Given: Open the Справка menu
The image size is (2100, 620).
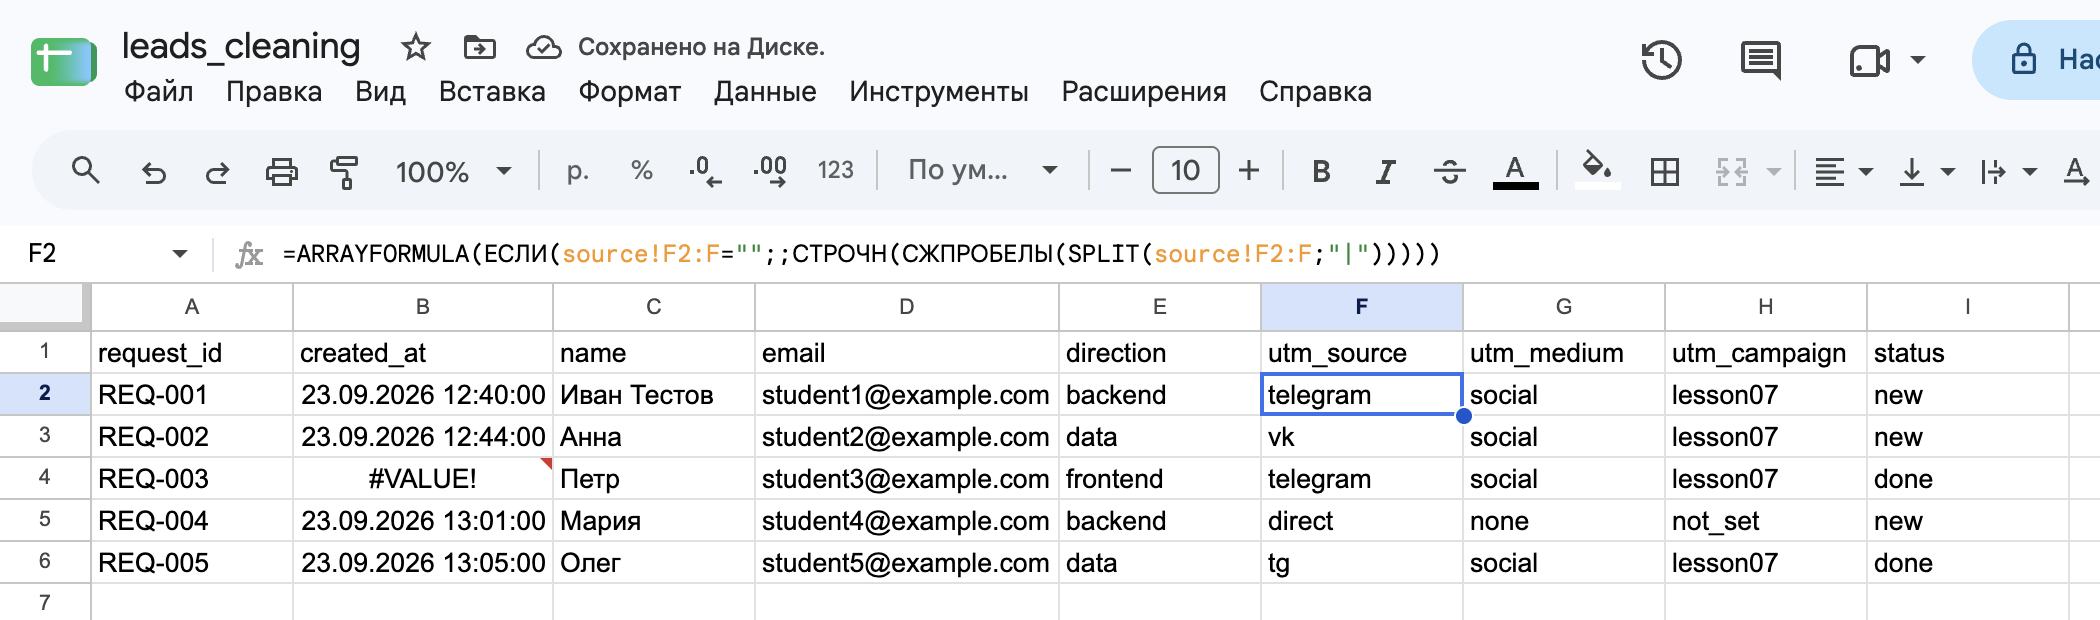Looking at the screenshot, I should (1315, 92).
